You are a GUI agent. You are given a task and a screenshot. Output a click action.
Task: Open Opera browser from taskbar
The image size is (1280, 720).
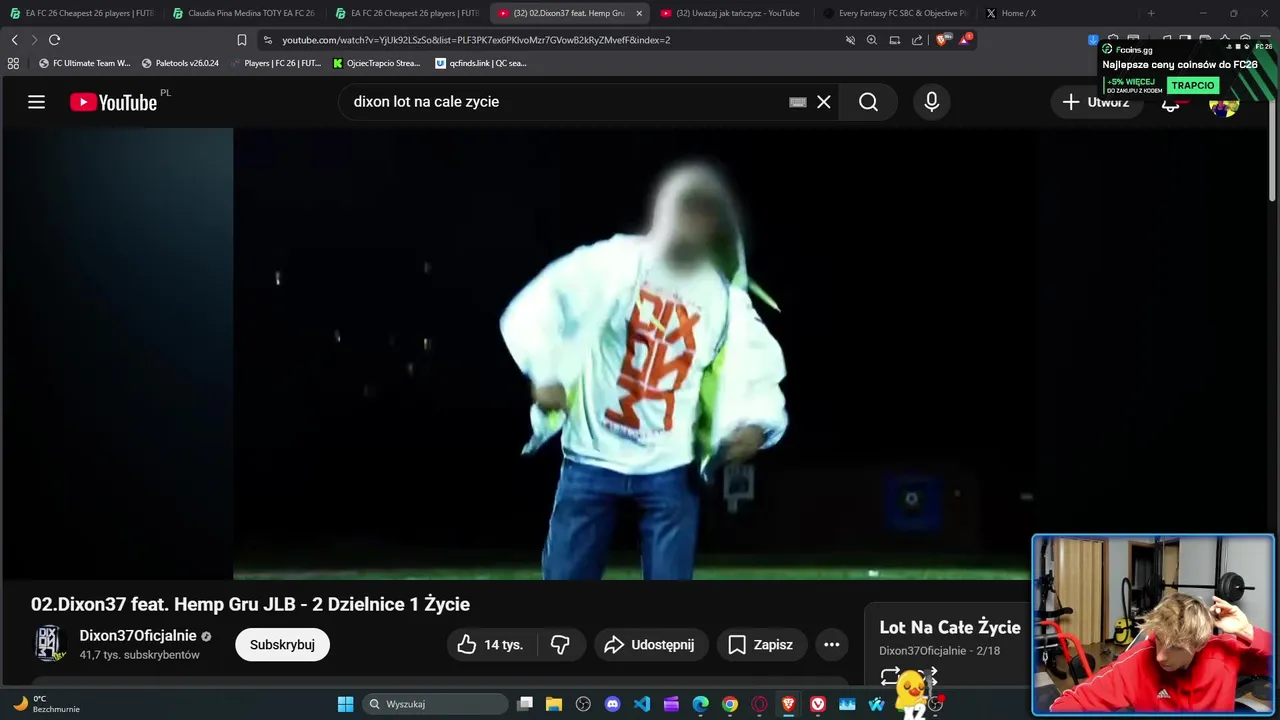[x=759, y=704]
